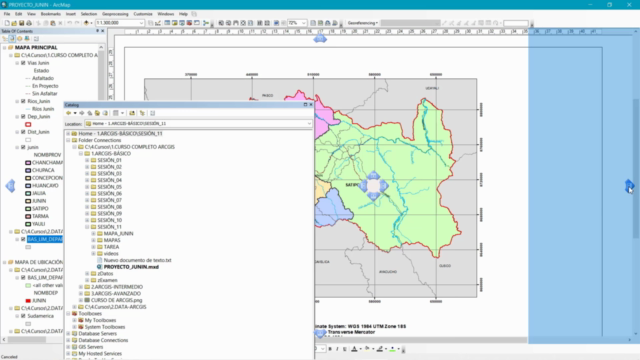Open the Search window toolbar icon
Screen dimensions: 640x360
tap(182, 23)
